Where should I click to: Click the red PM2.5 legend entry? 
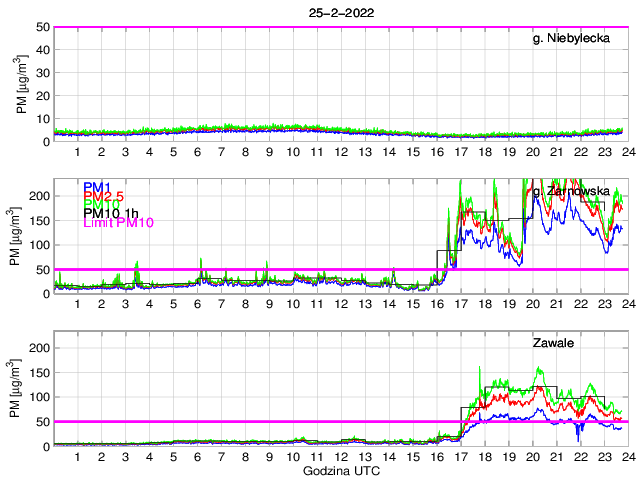(x=104, y=196)
